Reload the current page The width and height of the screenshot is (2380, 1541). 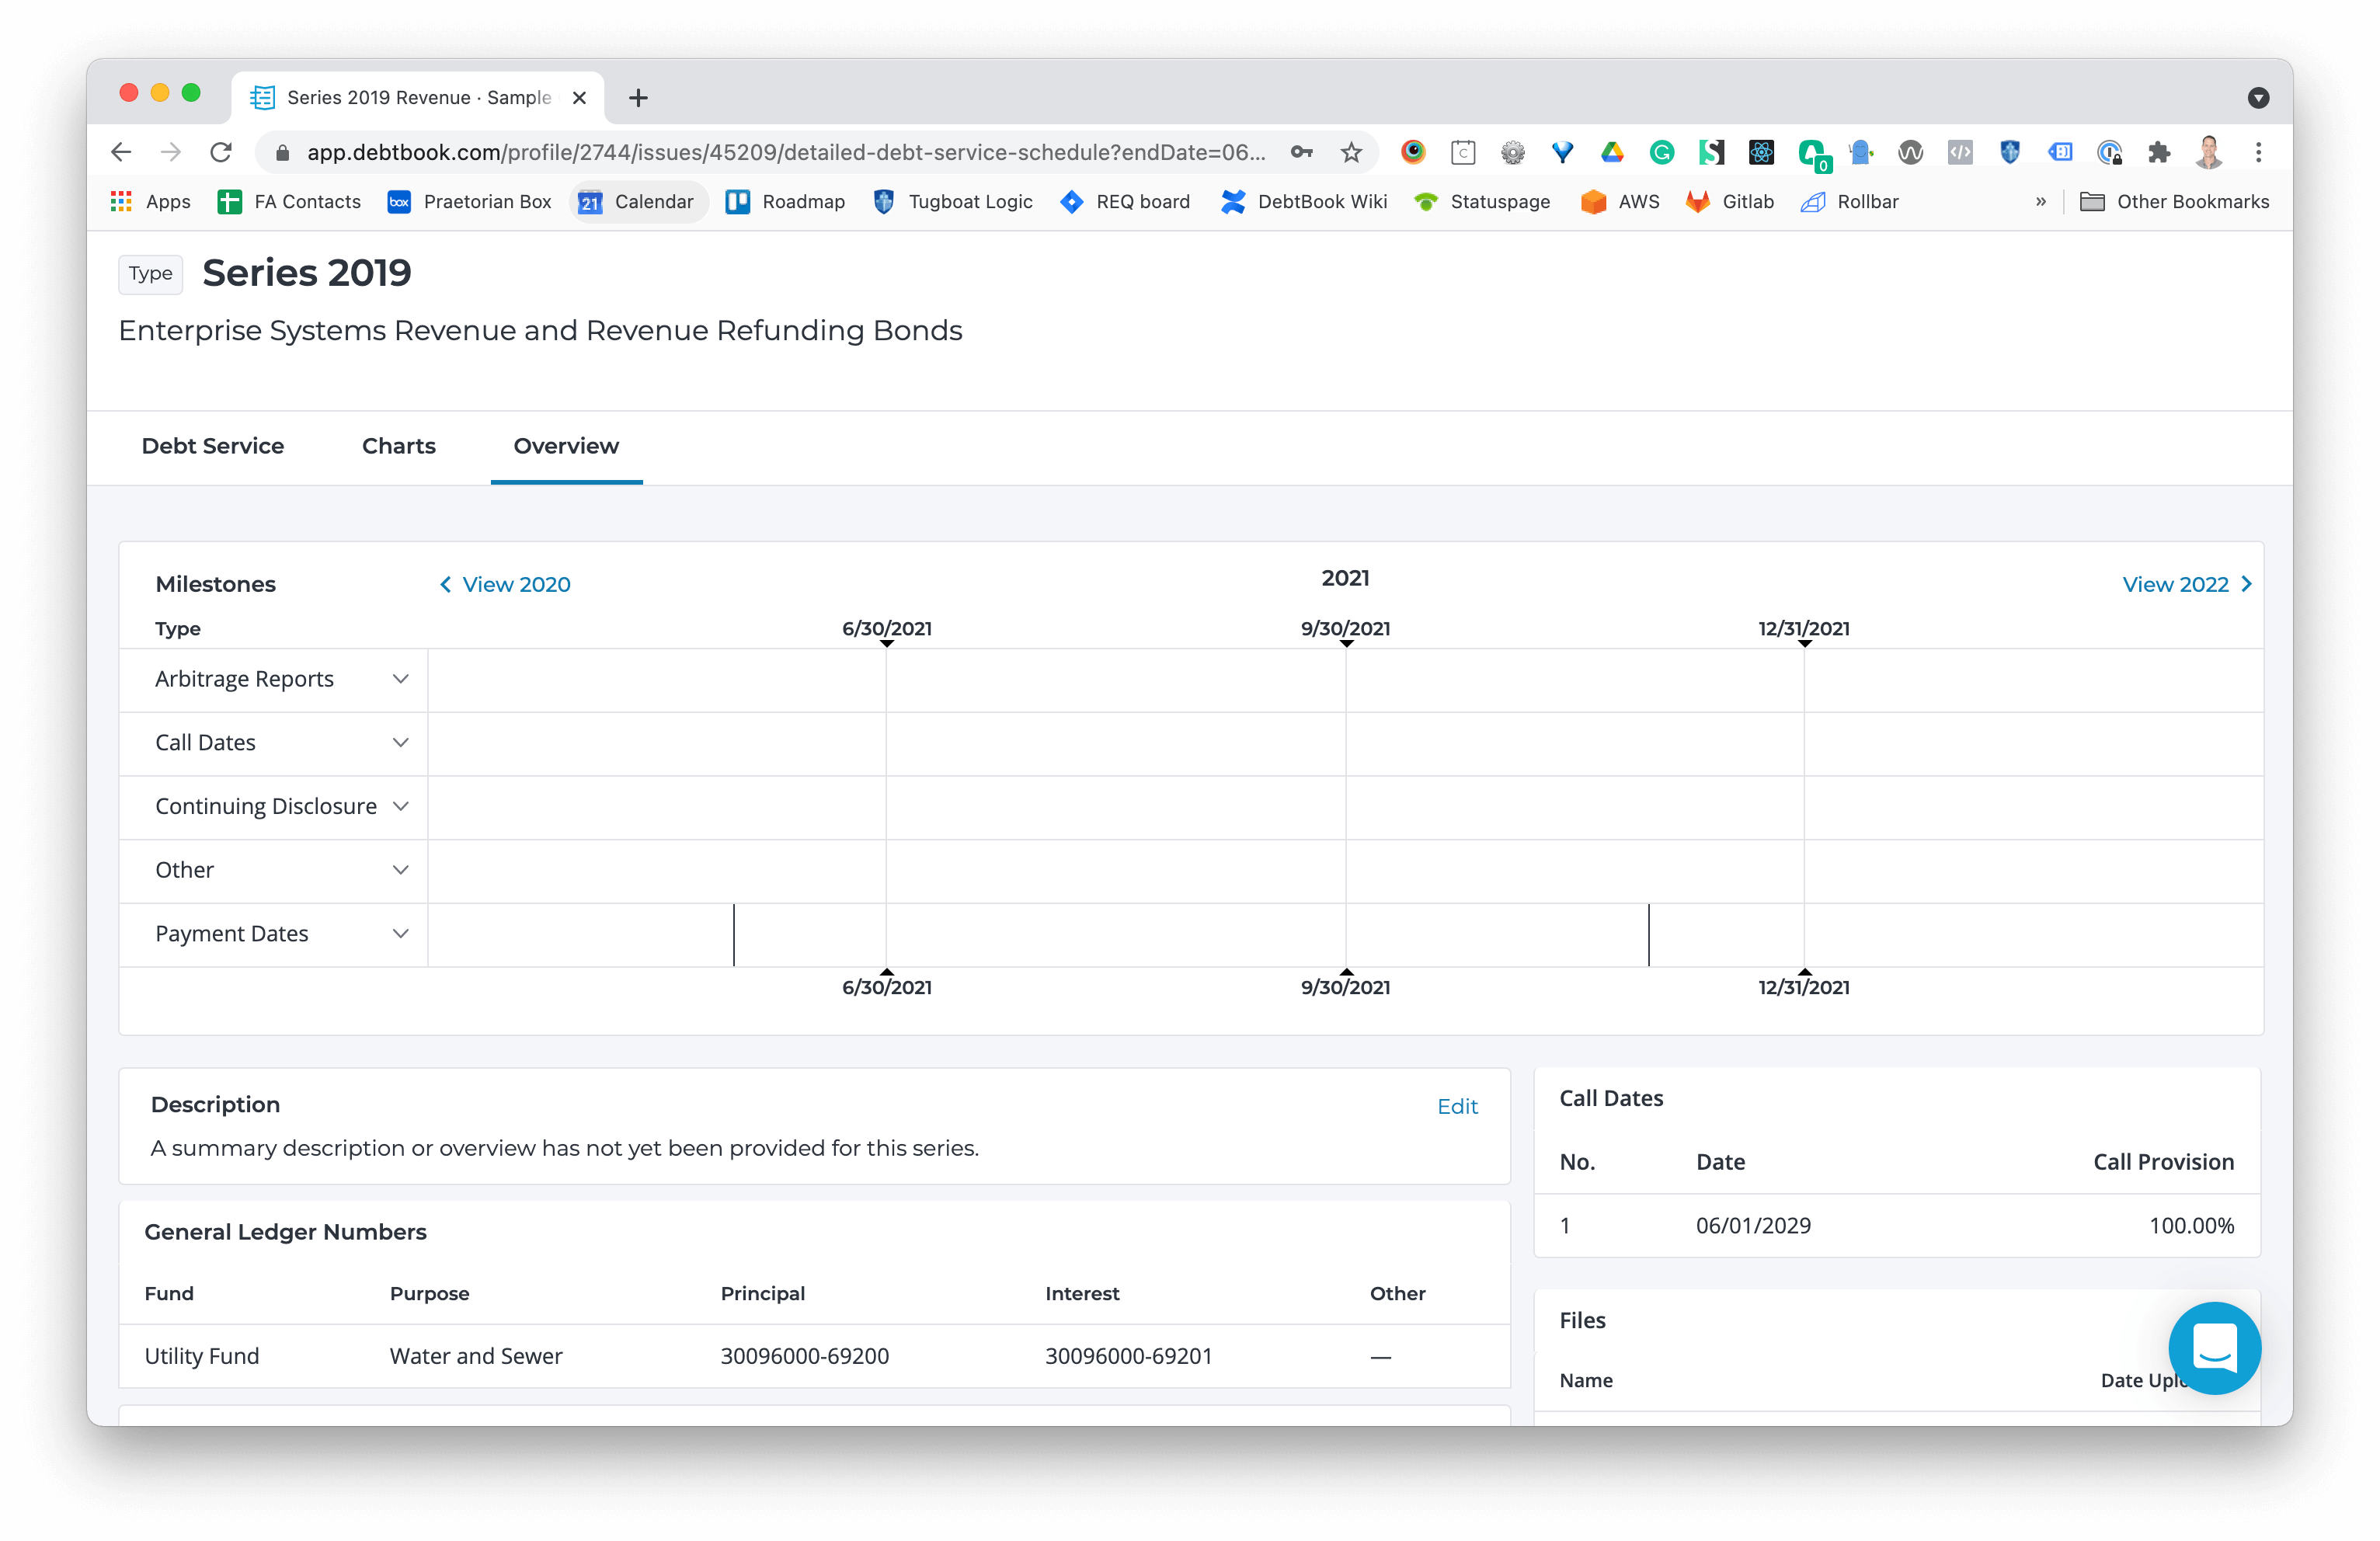(x=221, y=152)
